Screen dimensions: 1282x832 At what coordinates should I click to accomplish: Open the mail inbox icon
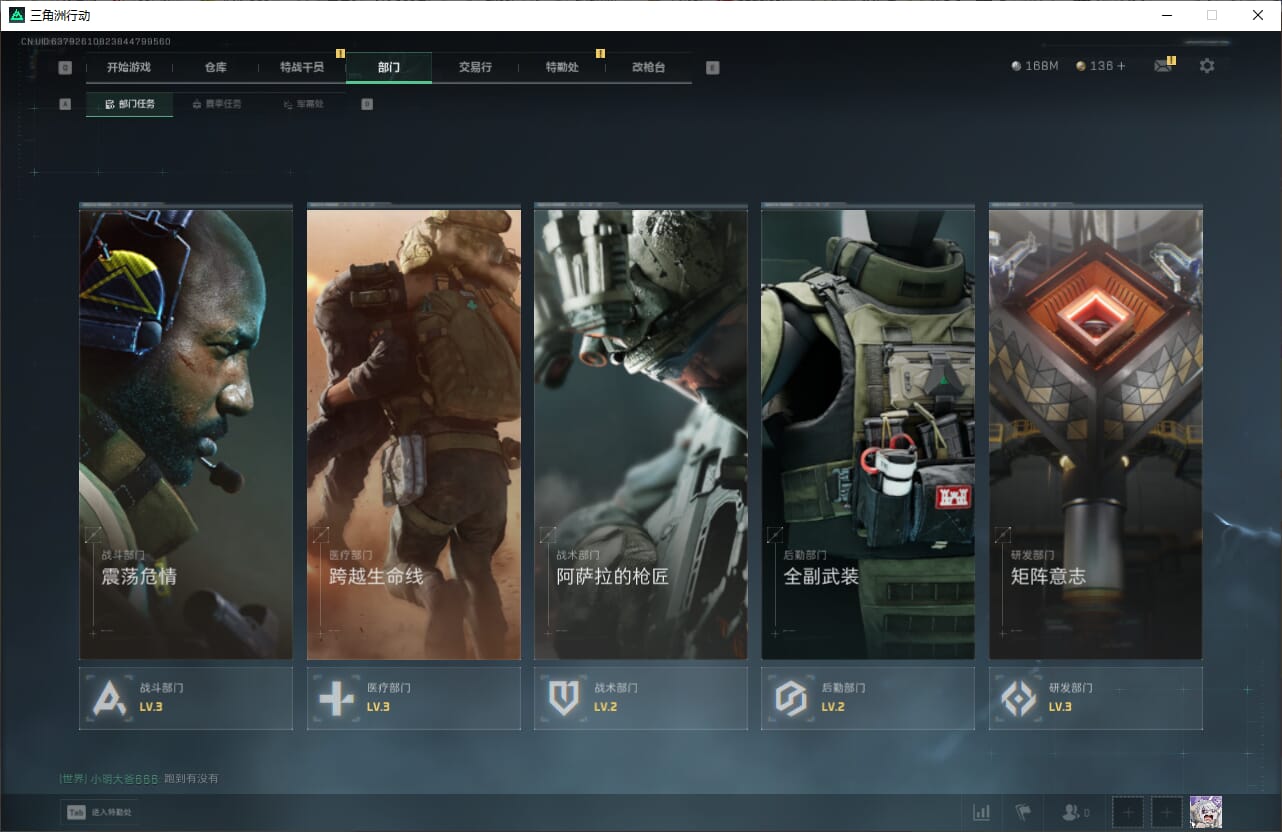click(x=1162, y=66)
